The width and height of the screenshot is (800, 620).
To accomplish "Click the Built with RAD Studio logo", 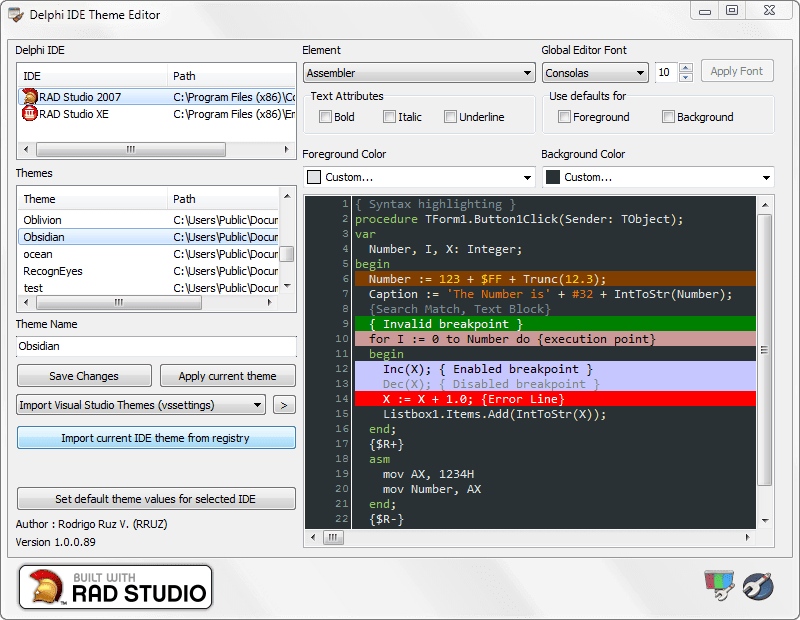I will [x=116, y=587].
